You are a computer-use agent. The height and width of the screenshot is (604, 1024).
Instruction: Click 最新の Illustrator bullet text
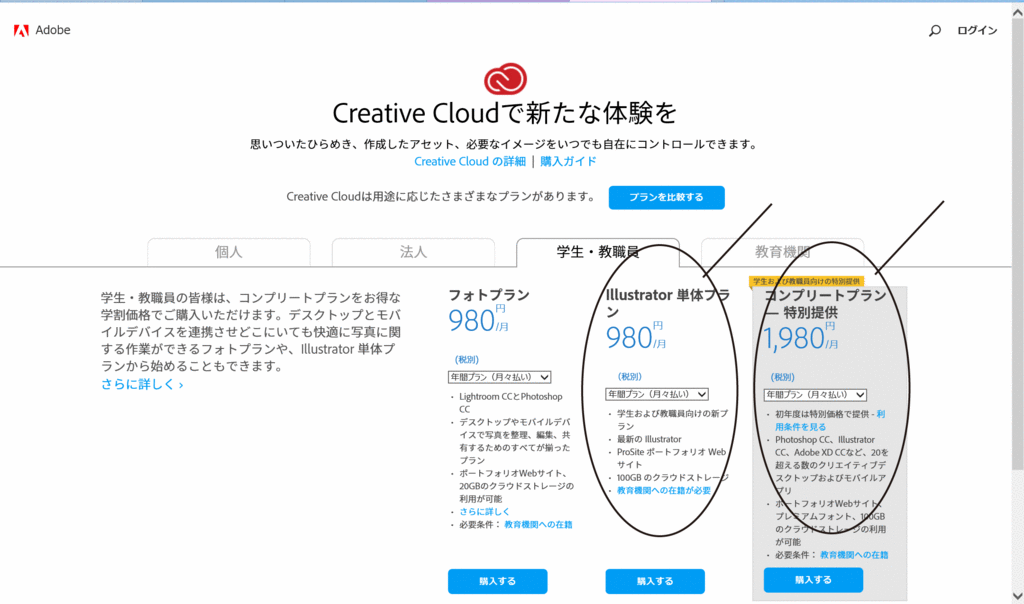(x=649, y=439)
